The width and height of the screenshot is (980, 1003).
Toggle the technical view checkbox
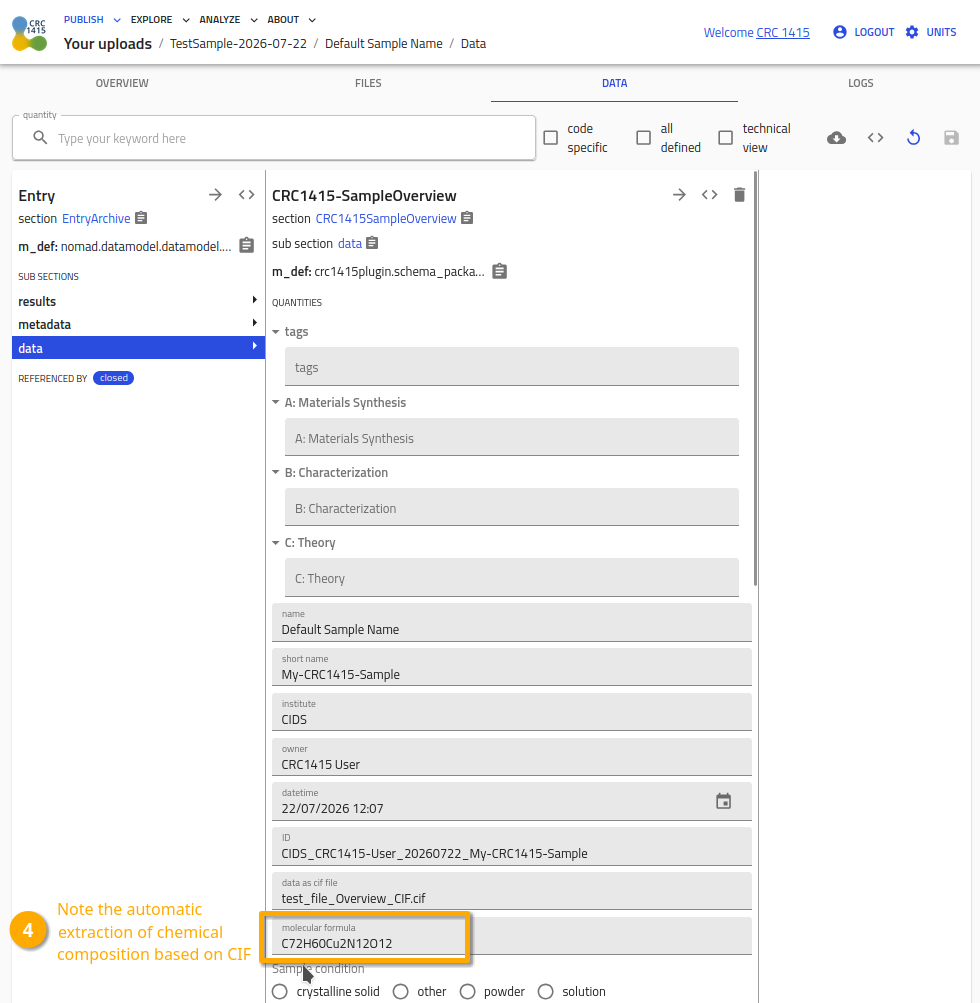point(726,138)
